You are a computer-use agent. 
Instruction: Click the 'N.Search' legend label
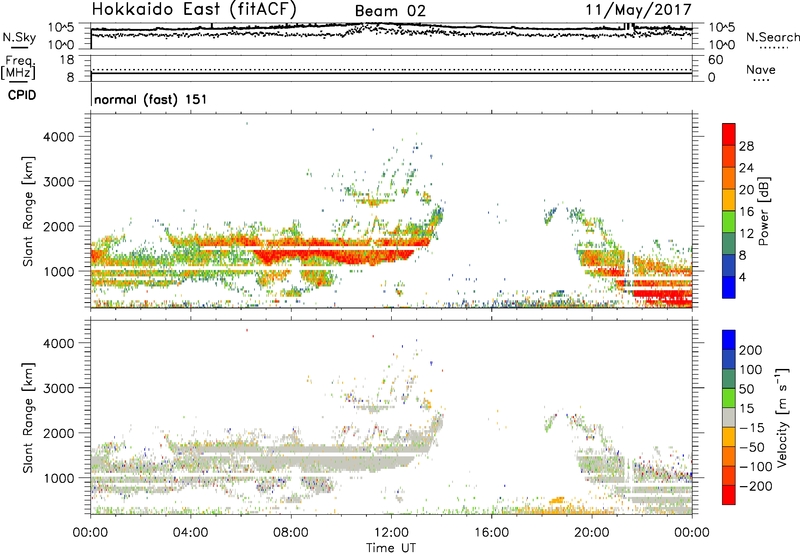pos(773,37)
